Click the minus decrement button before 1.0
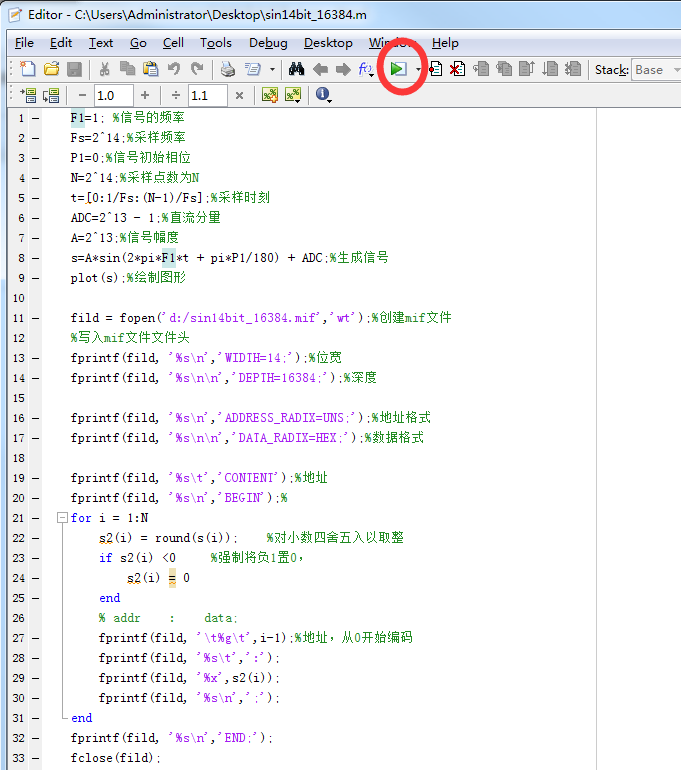Viewport: 681px width, 770px height. (x=82, y=95)
